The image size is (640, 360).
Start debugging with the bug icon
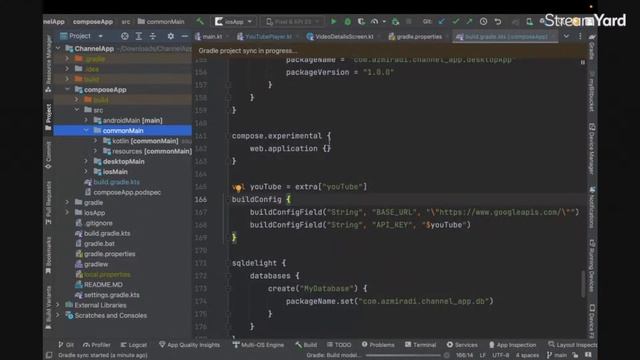tap(347, 21)
